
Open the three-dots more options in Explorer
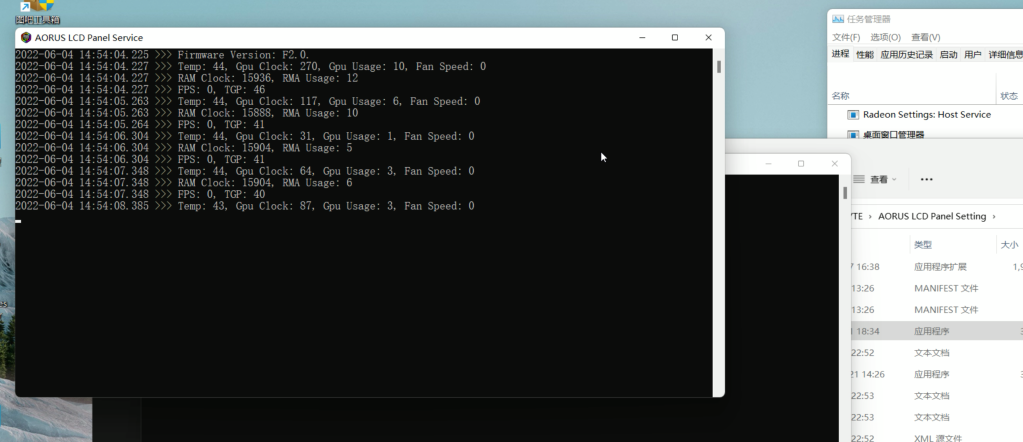926,180
